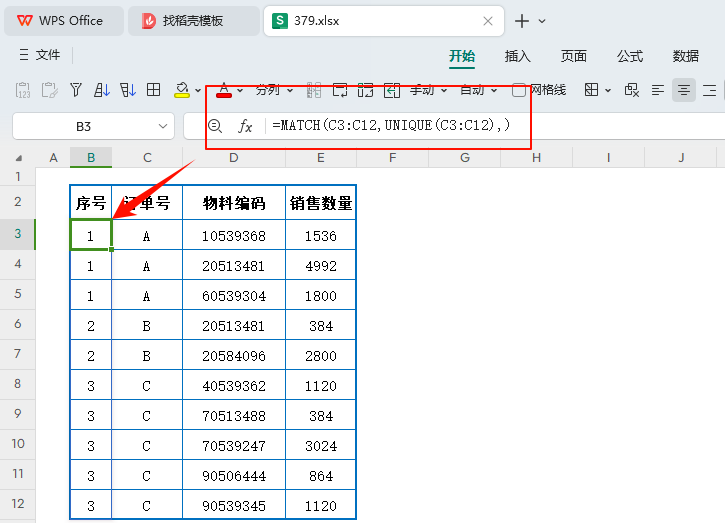The image size is (725, 523).
Task: Open the font color dropdown arrow
Action: point(240,90)
